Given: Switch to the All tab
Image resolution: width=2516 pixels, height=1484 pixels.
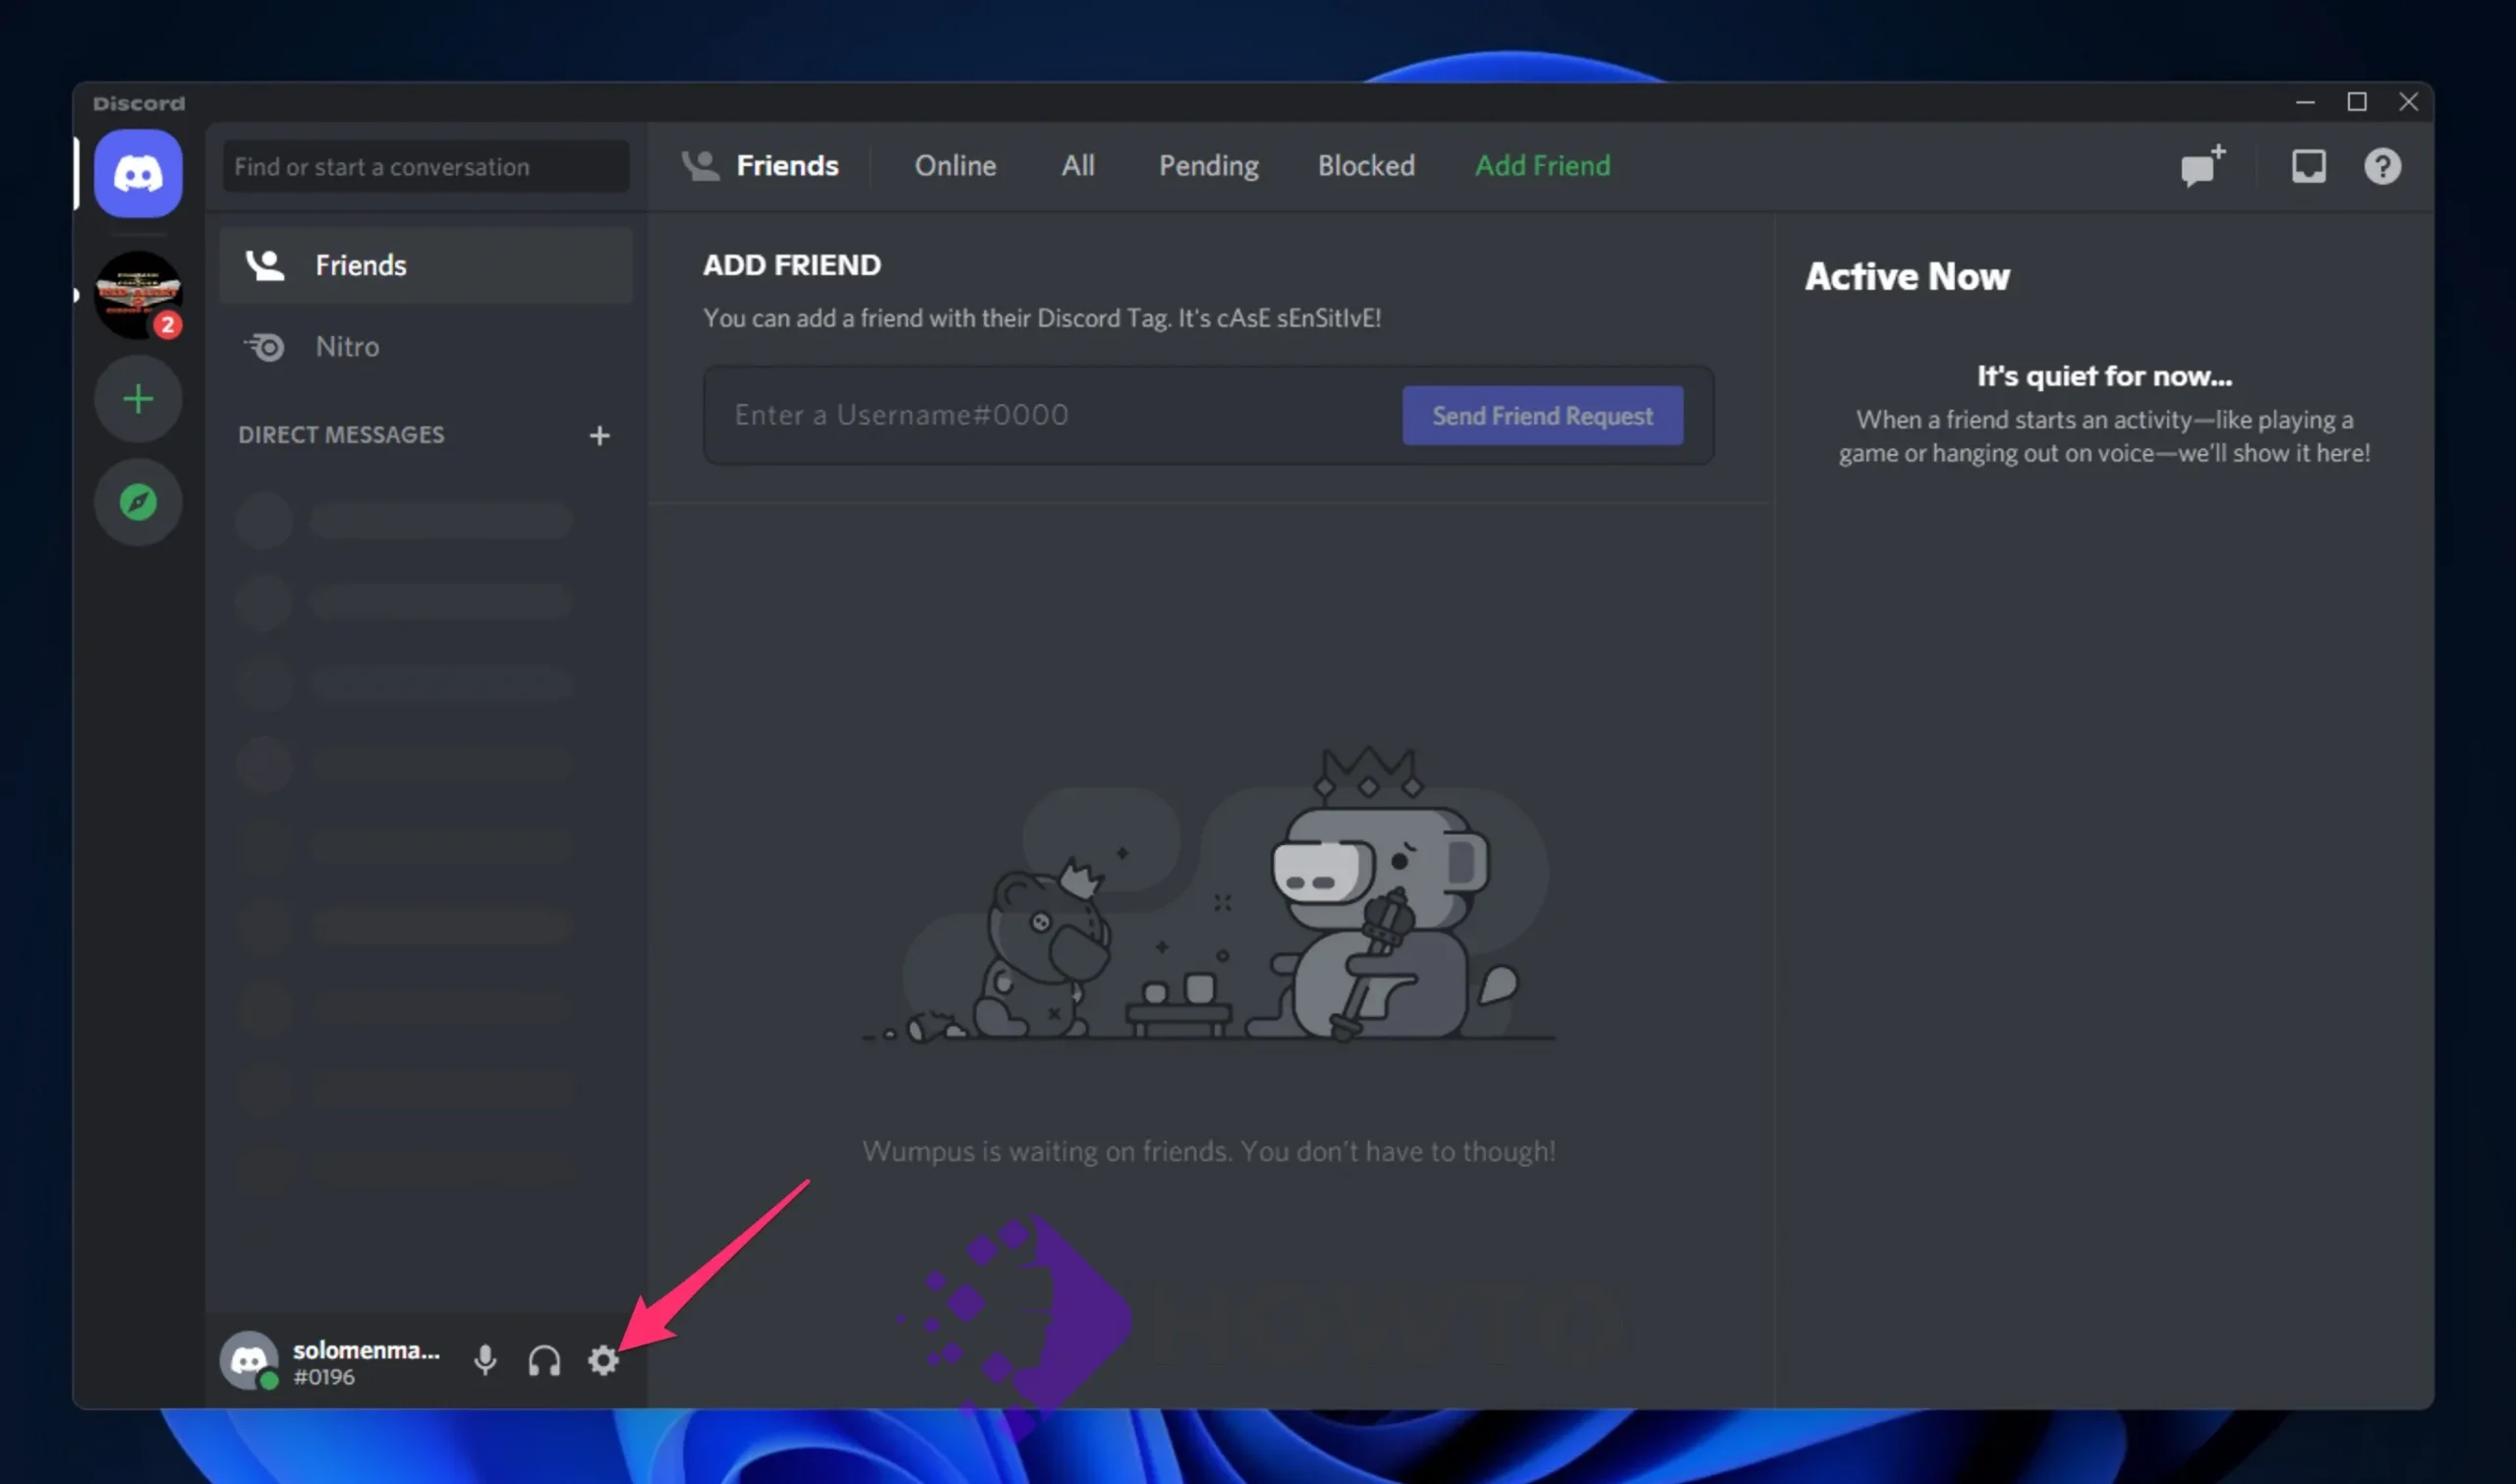Looking at the screenshot, I should [1078, 165].
